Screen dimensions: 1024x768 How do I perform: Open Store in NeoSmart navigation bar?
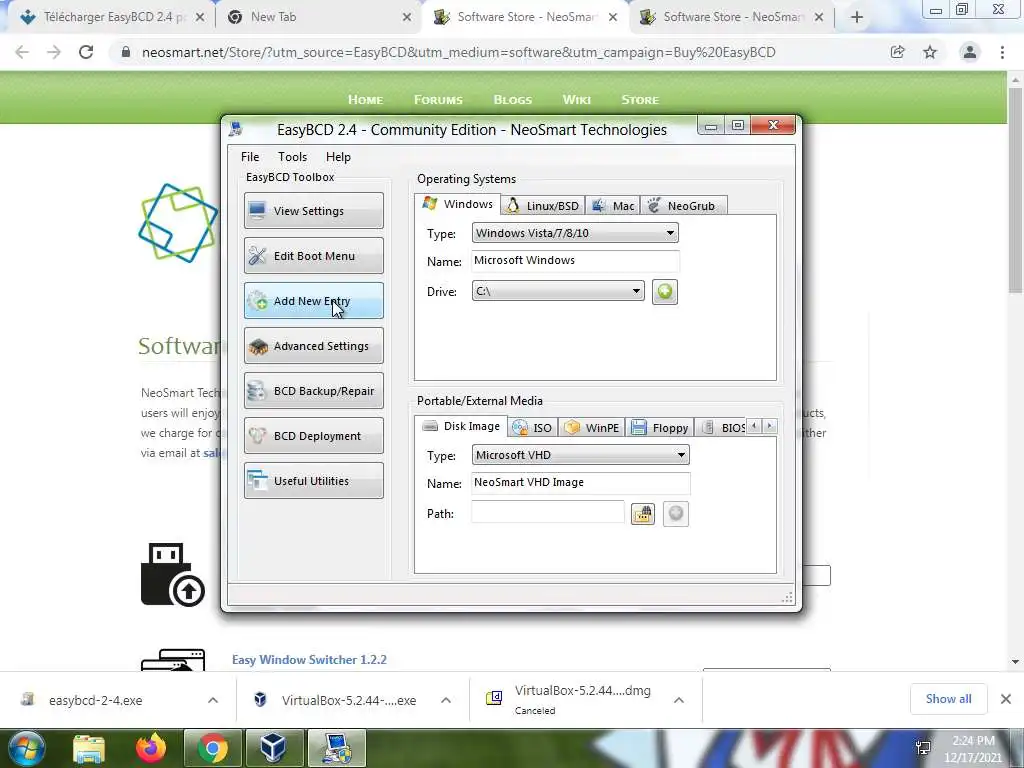tap(639, 99)
